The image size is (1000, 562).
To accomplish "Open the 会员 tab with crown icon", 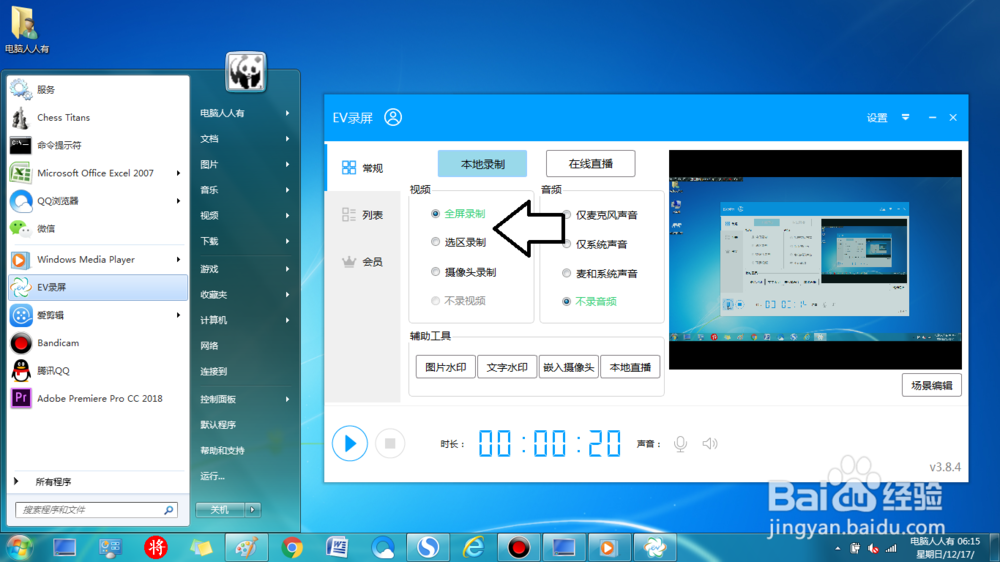I will (x=363, y=262).
